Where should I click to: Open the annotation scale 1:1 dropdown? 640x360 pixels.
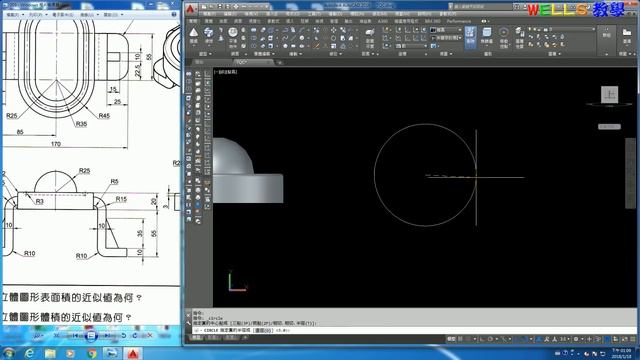(x=564, y=339)
